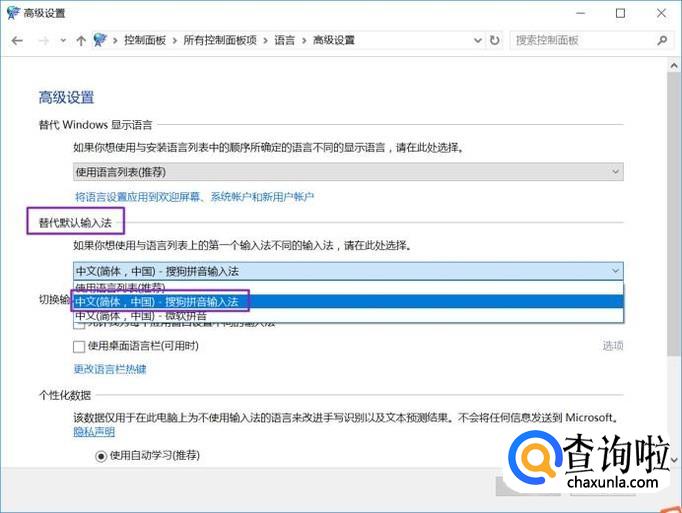Click the default input method combo box

click(x=348, y=271)
